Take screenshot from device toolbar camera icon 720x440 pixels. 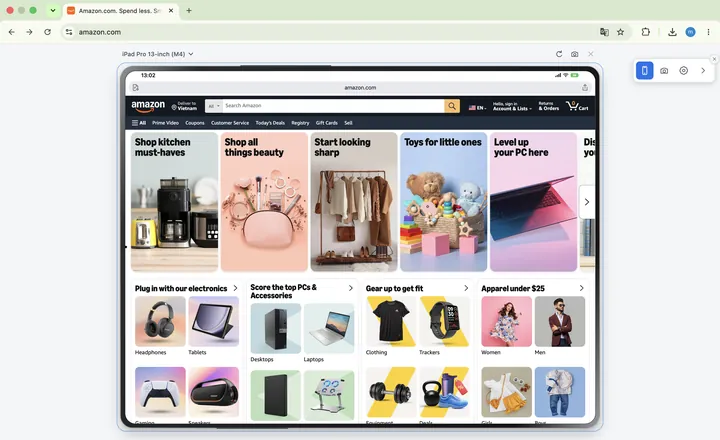coord(574,54)
